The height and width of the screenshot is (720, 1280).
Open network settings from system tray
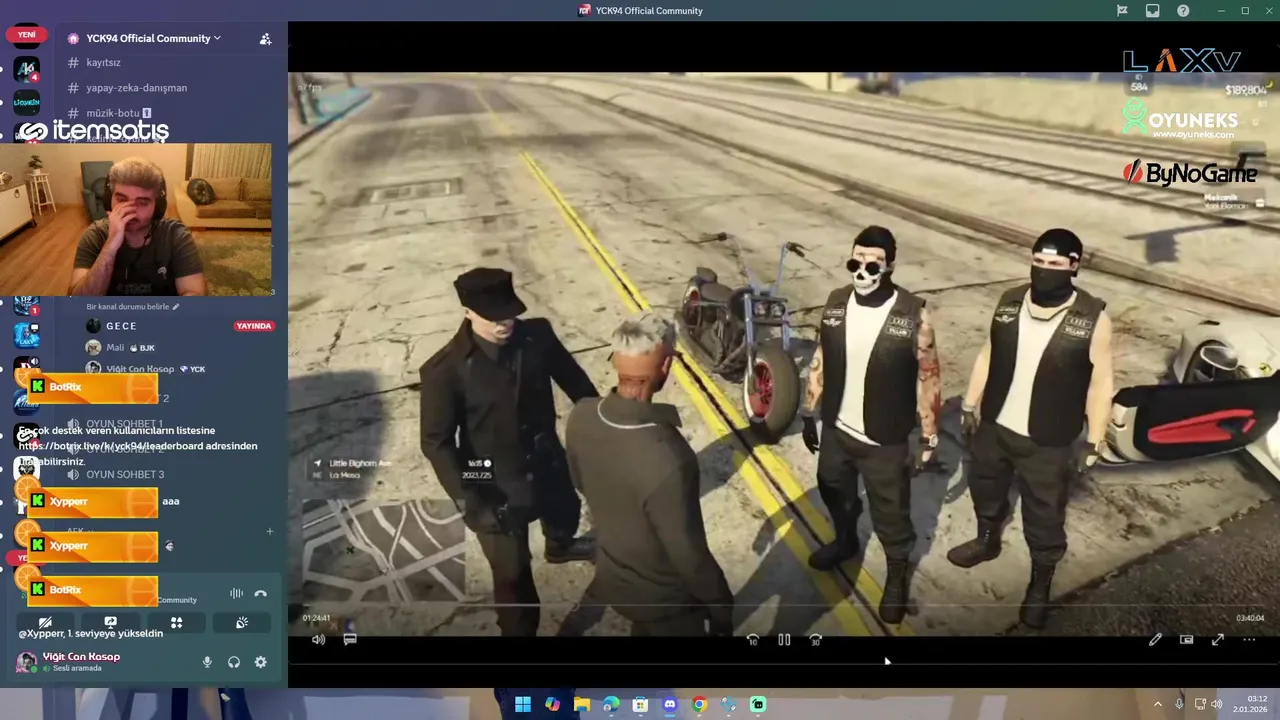1200,704
